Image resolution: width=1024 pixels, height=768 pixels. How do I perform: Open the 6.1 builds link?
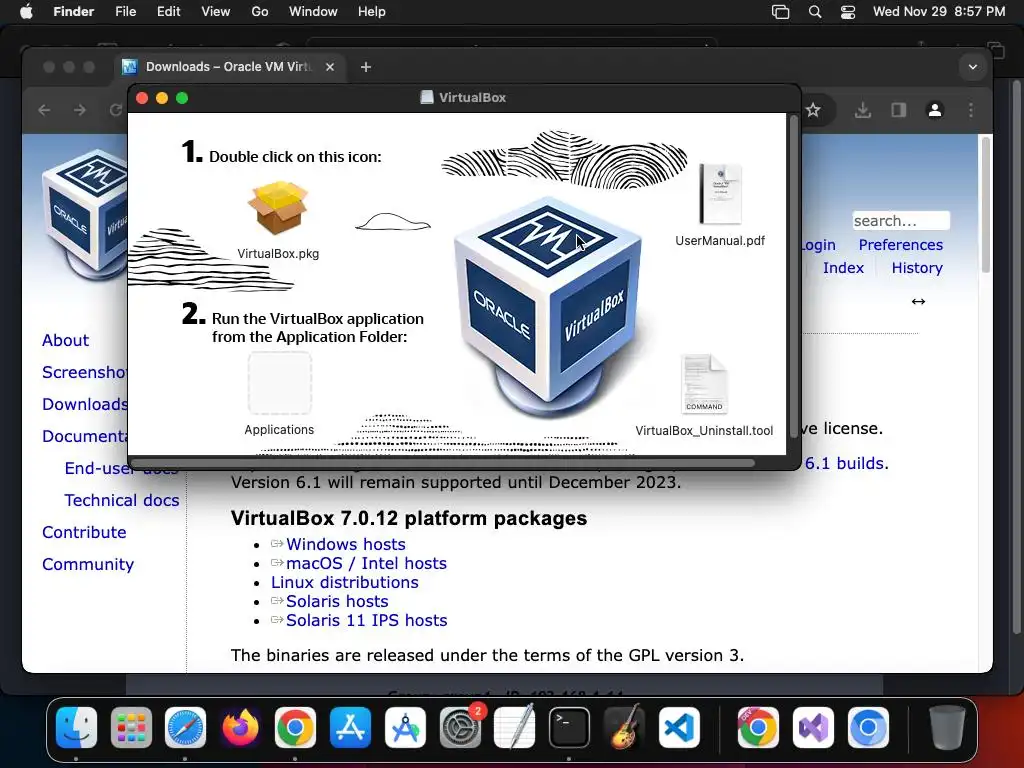click(846, 463)
